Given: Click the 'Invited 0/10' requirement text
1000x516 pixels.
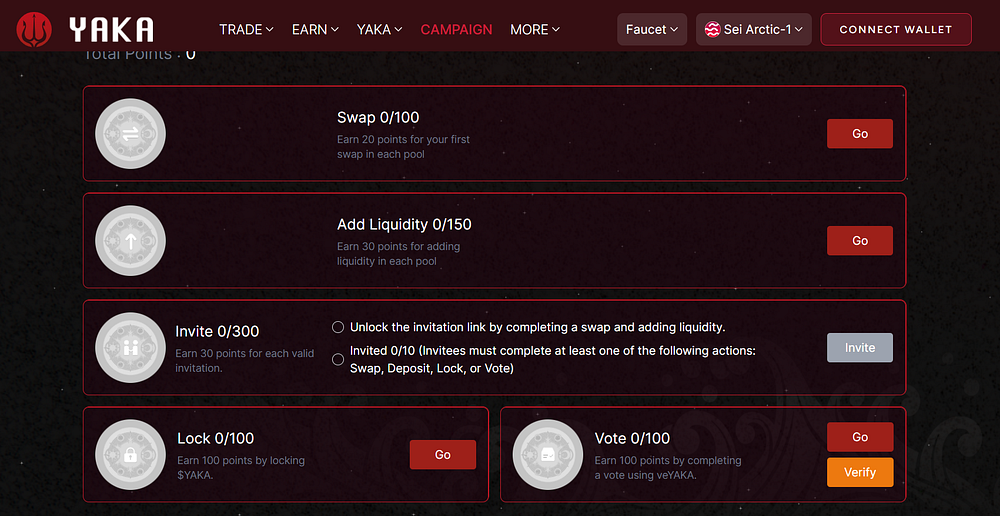Looking at the screenshot, I should (x=553, y=360).
